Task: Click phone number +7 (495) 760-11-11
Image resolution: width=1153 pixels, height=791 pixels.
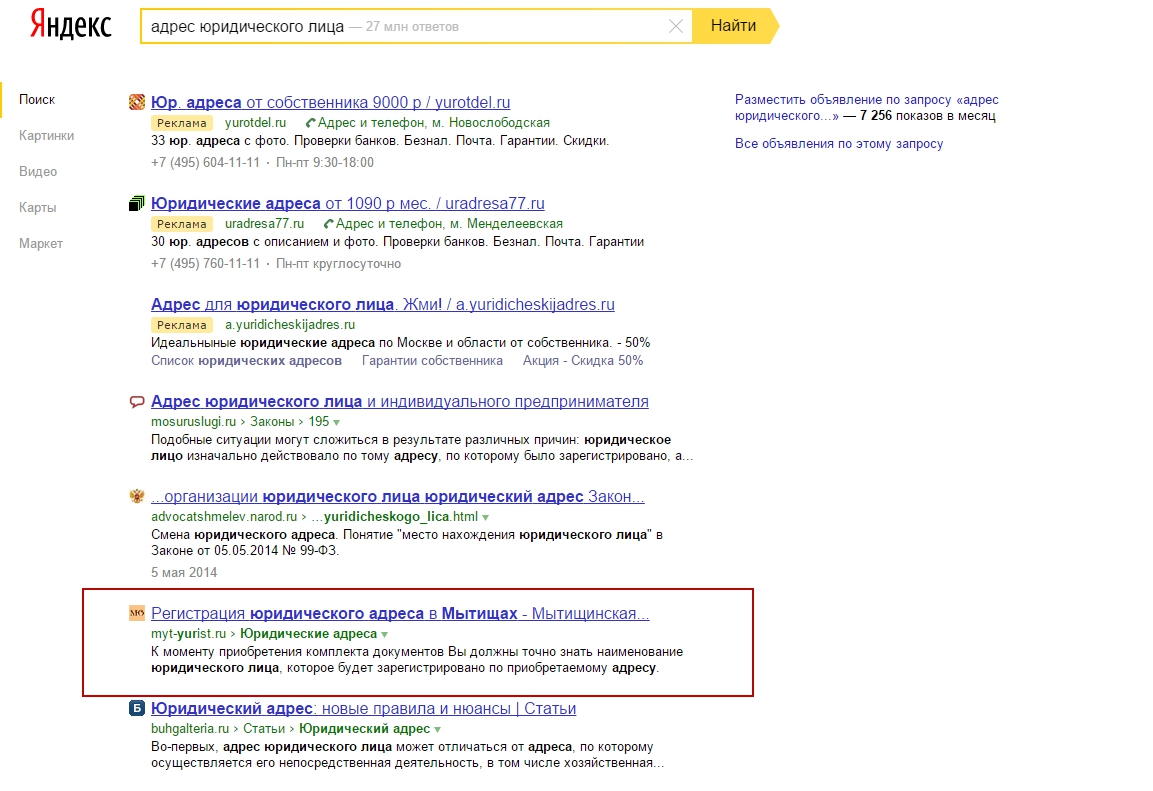Action: click(x=205, y=264)
